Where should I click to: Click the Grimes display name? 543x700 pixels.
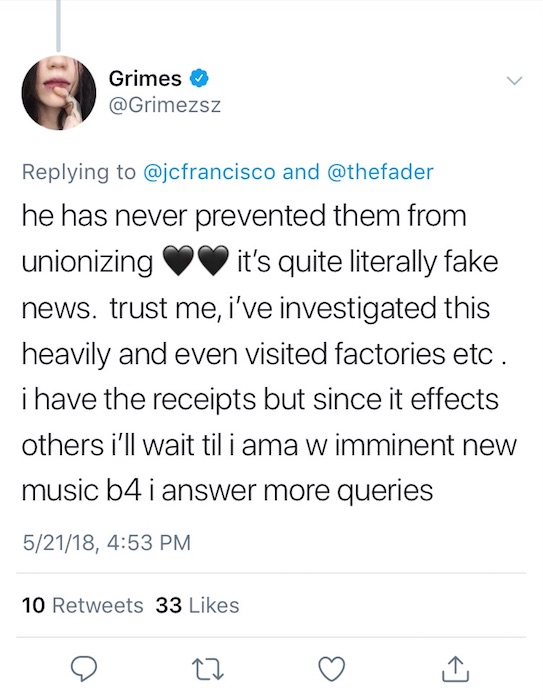tap(145, 79)
